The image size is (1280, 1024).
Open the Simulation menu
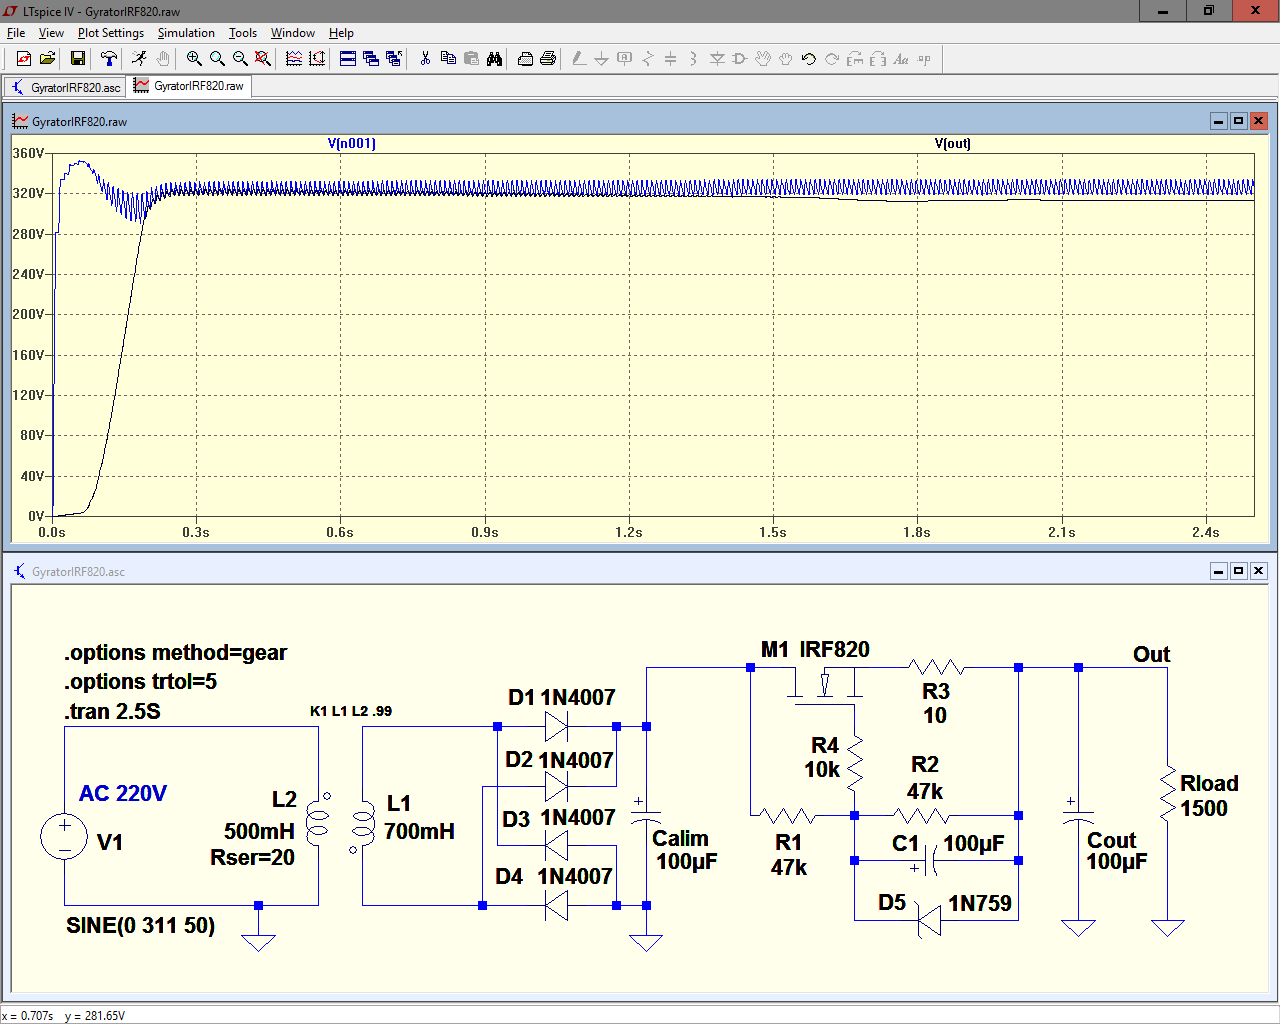[x=186, y=33]
